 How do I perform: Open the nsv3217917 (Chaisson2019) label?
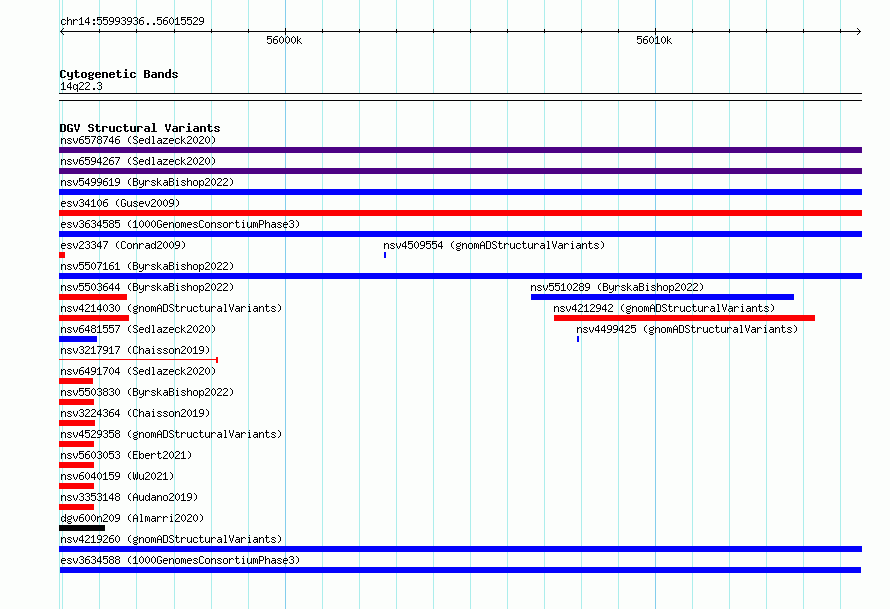135,350
